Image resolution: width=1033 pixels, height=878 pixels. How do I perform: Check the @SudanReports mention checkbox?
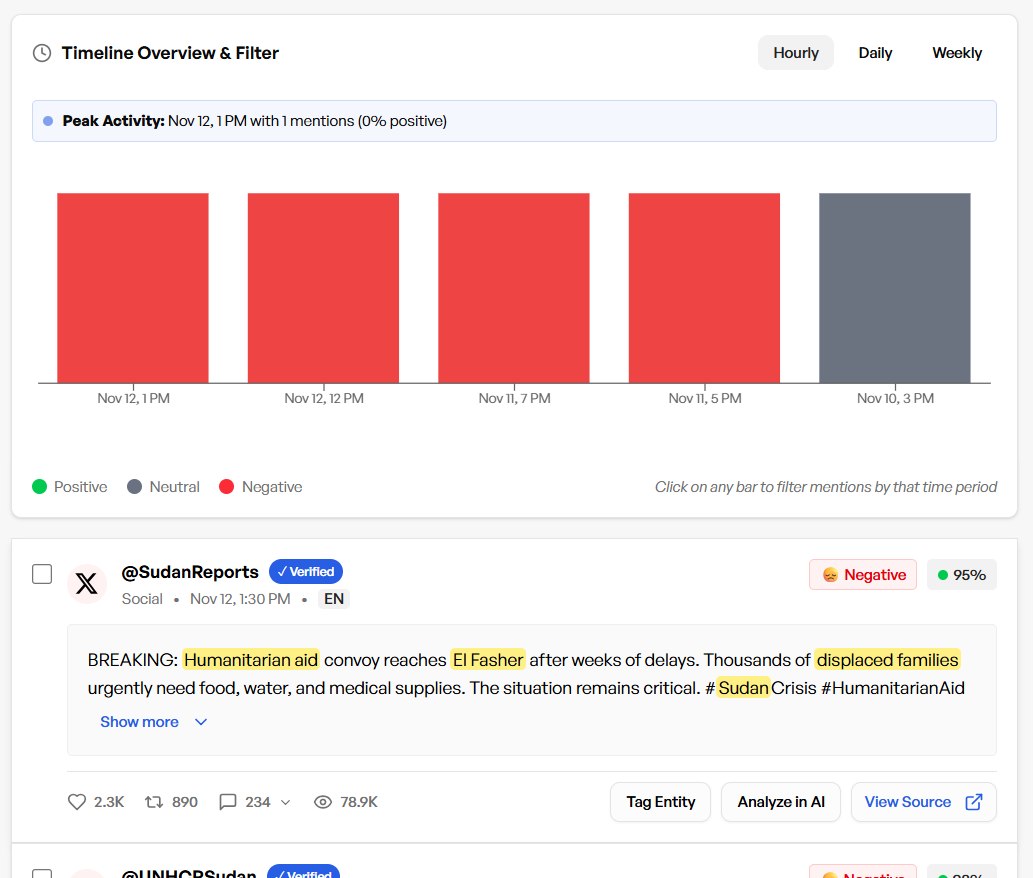42,574
